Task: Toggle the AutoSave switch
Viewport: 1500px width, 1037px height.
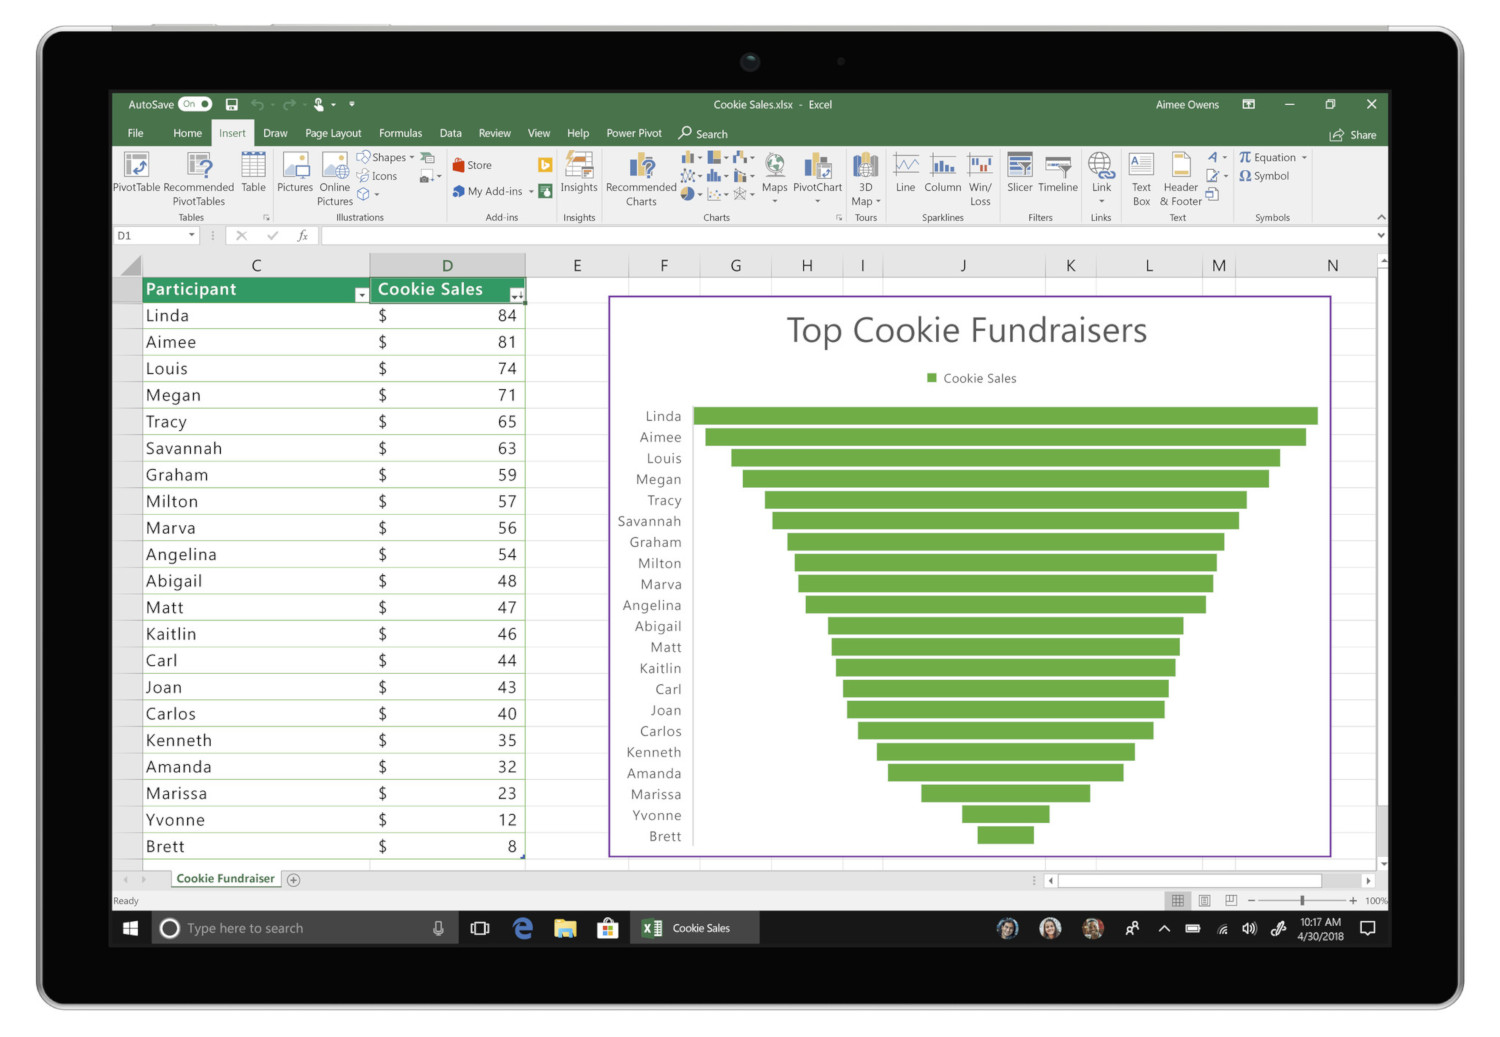Action: [x=196, y=104]
